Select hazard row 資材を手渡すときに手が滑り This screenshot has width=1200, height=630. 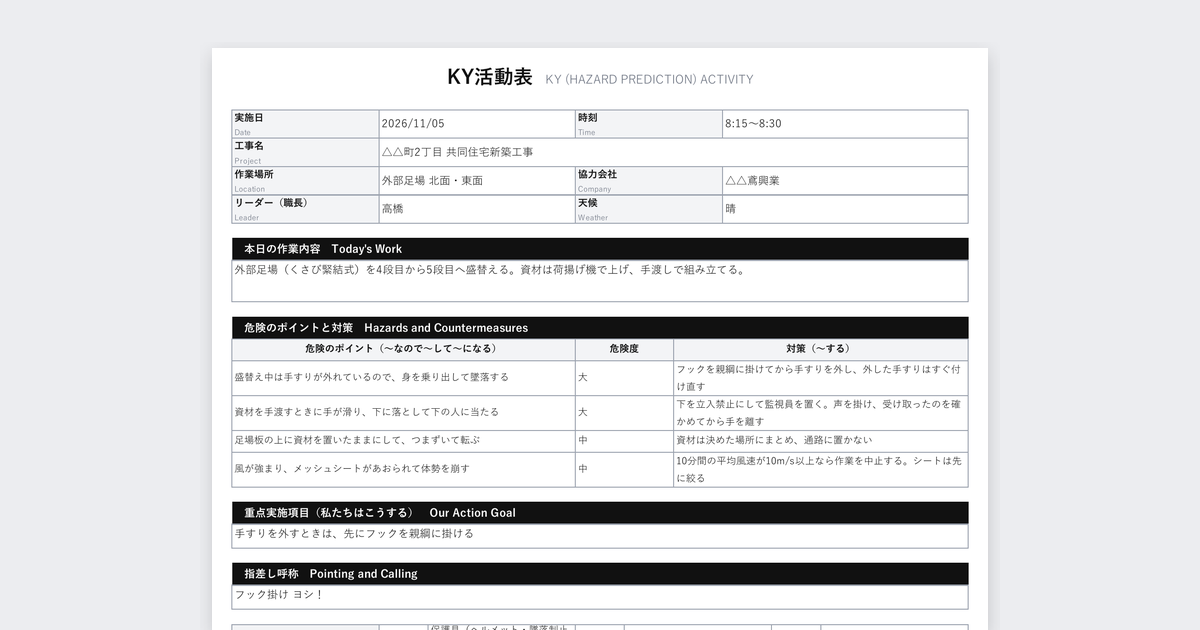coord(366,412)
